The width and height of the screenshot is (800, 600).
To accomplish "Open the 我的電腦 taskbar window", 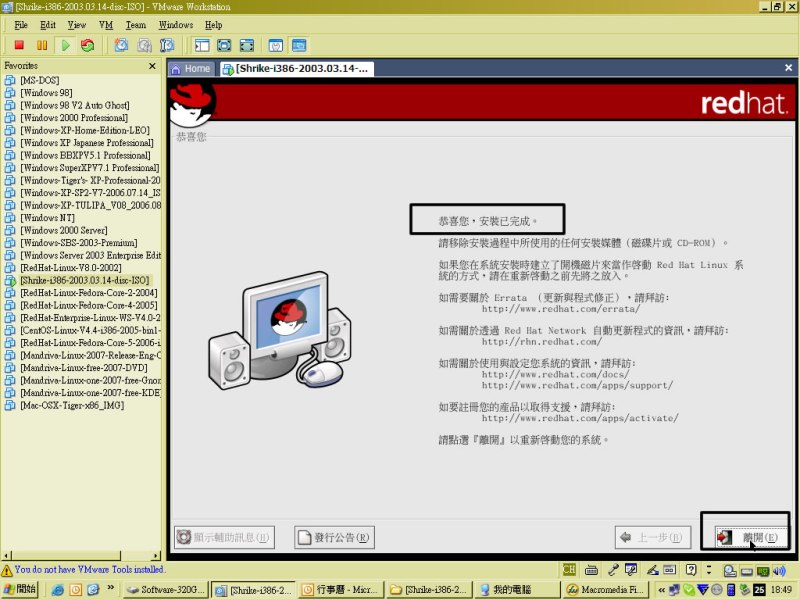I will coord(516,590).
